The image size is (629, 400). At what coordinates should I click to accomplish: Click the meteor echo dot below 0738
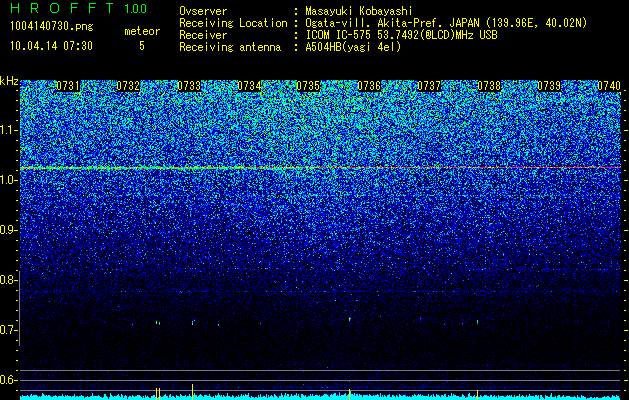click(x=477, y=321)
